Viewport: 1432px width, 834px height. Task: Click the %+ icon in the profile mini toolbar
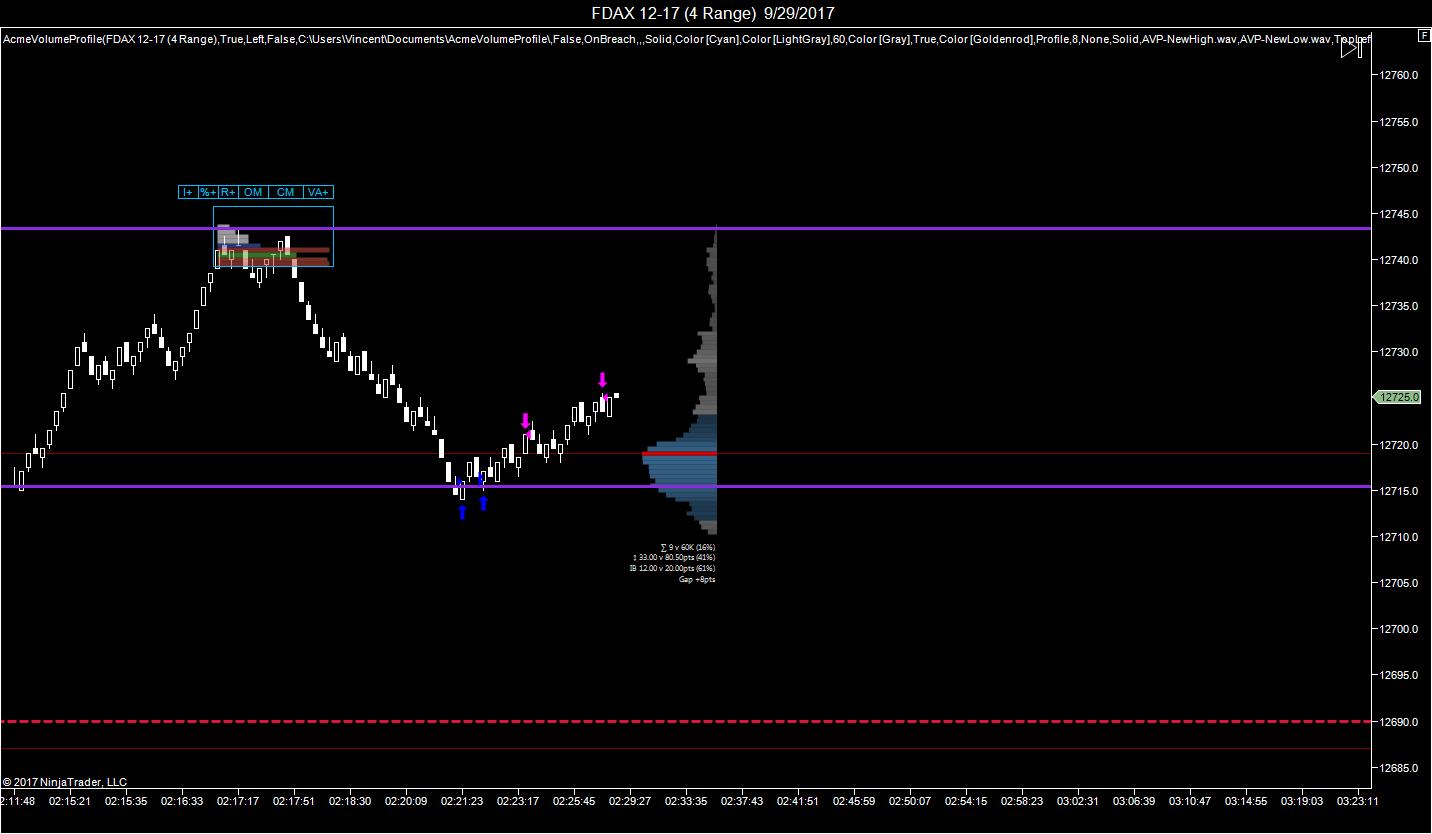tap(207, 192)
